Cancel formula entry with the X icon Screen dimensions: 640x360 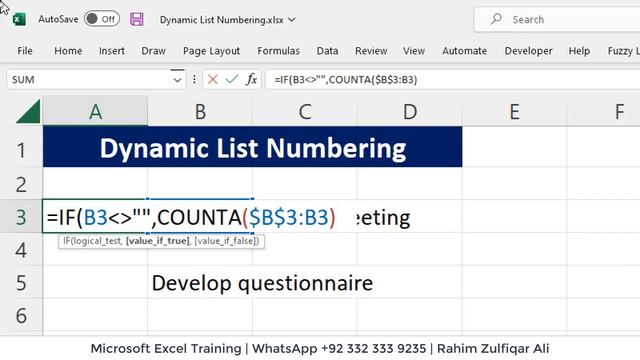[x=212, y=79]
